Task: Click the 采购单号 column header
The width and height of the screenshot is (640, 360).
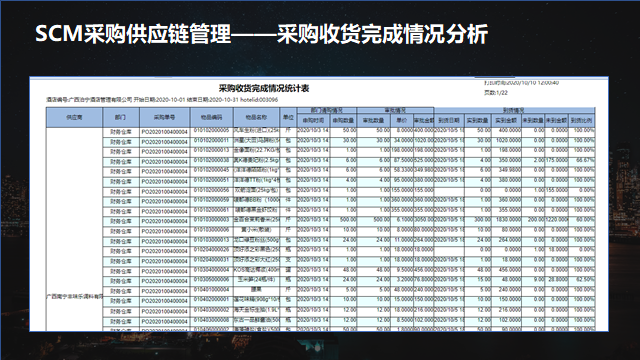Action: point(164,118)
